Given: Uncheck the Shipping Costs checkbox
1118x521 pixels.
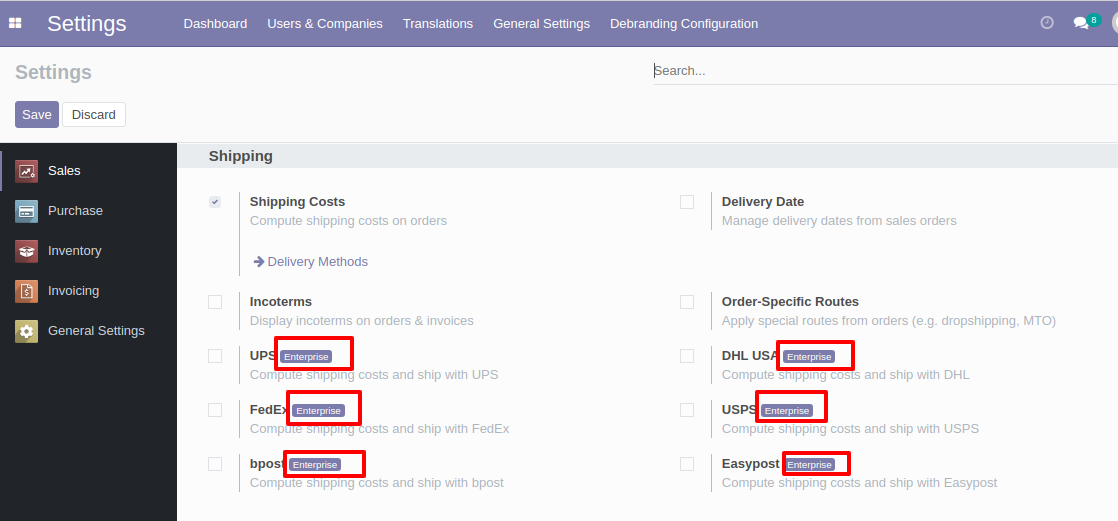Looking at the screenshot, I should coord(215,202).
